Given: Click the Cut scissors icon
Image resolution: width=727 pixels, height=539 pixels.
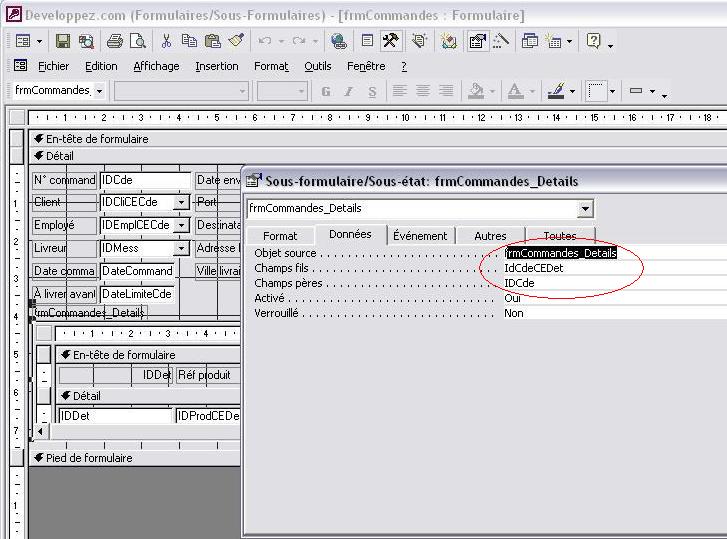Looking at the screenshot, I should click(166, 41).
